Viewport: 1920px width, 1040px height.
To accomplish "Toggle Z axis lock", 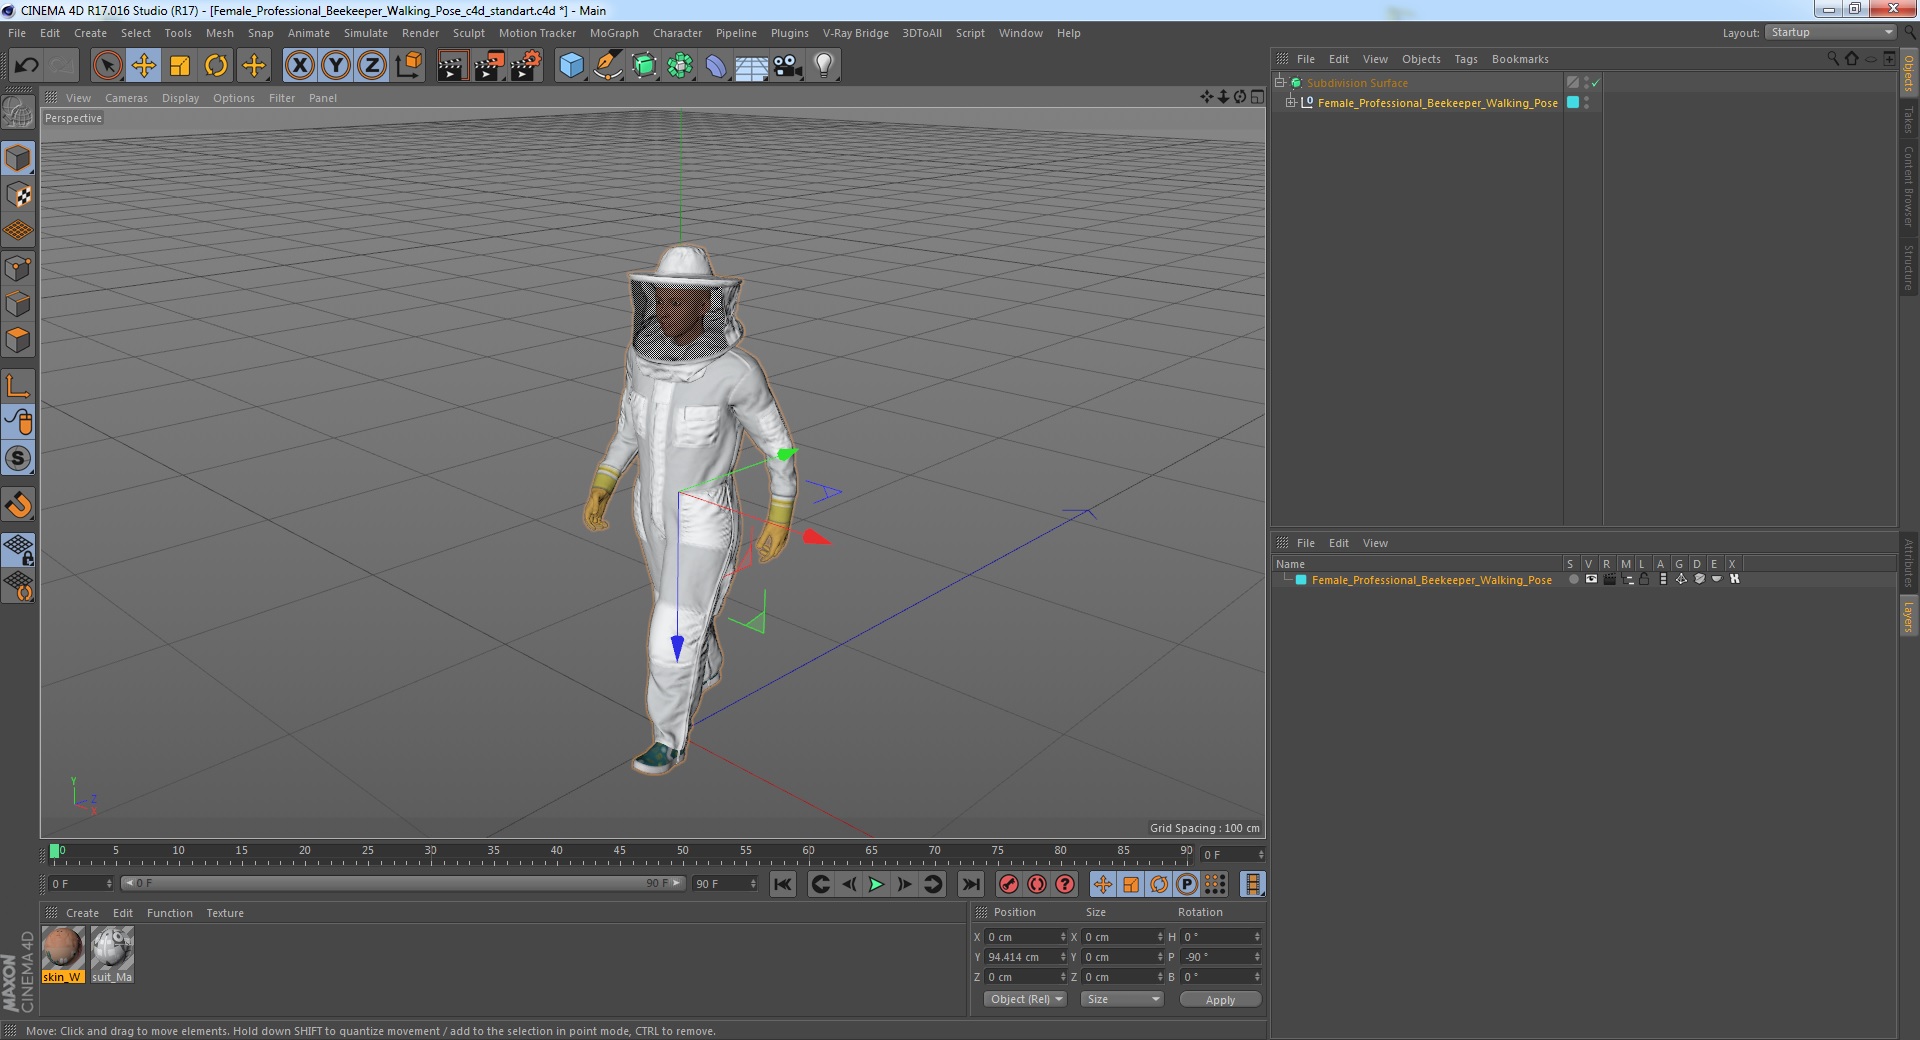I will click(x=372, y=66).
